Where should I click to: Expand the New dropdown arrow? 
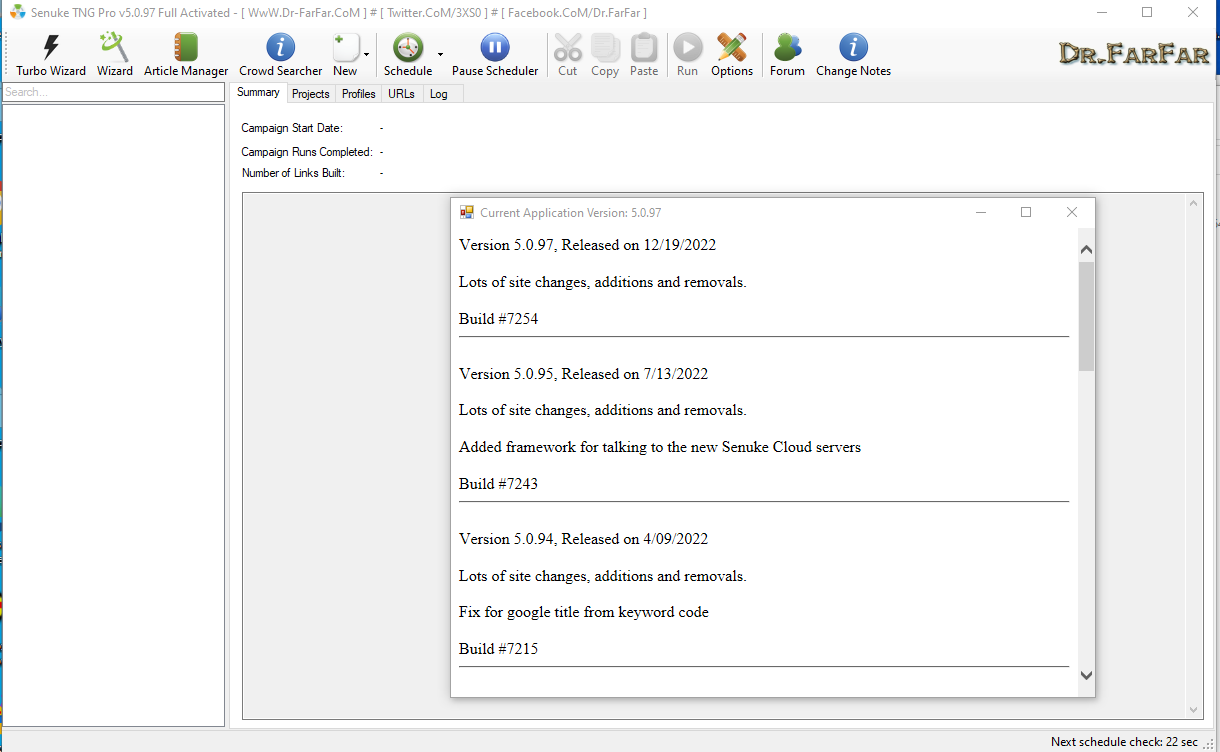[x=367, y=55]
